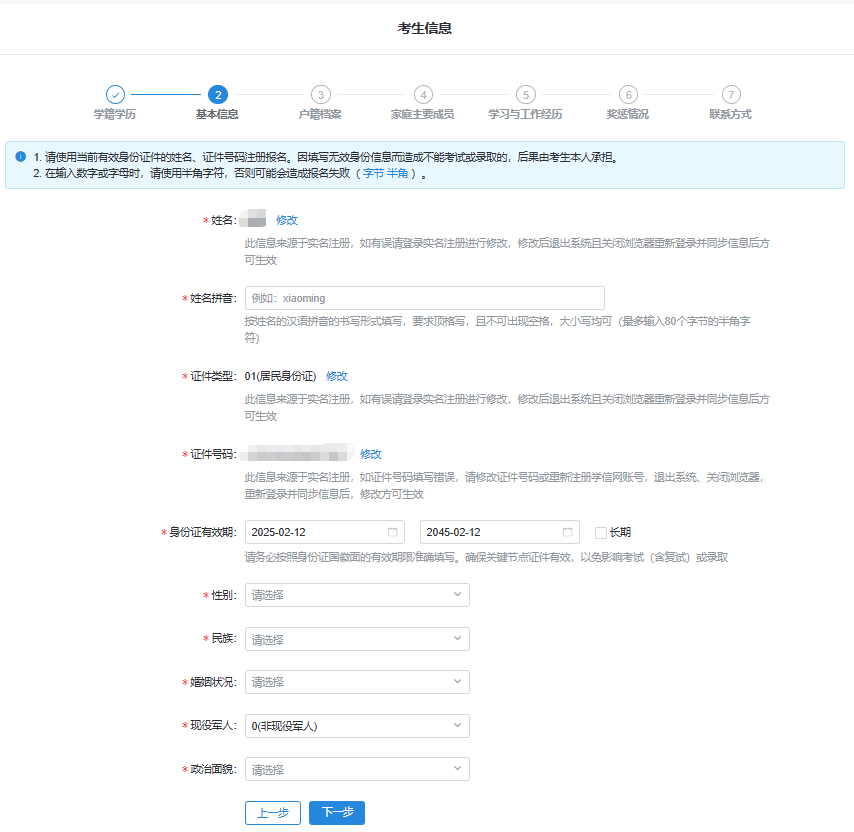Click the 身份证有效期 field label
854x832 pixels.
[x=203, y=532]
